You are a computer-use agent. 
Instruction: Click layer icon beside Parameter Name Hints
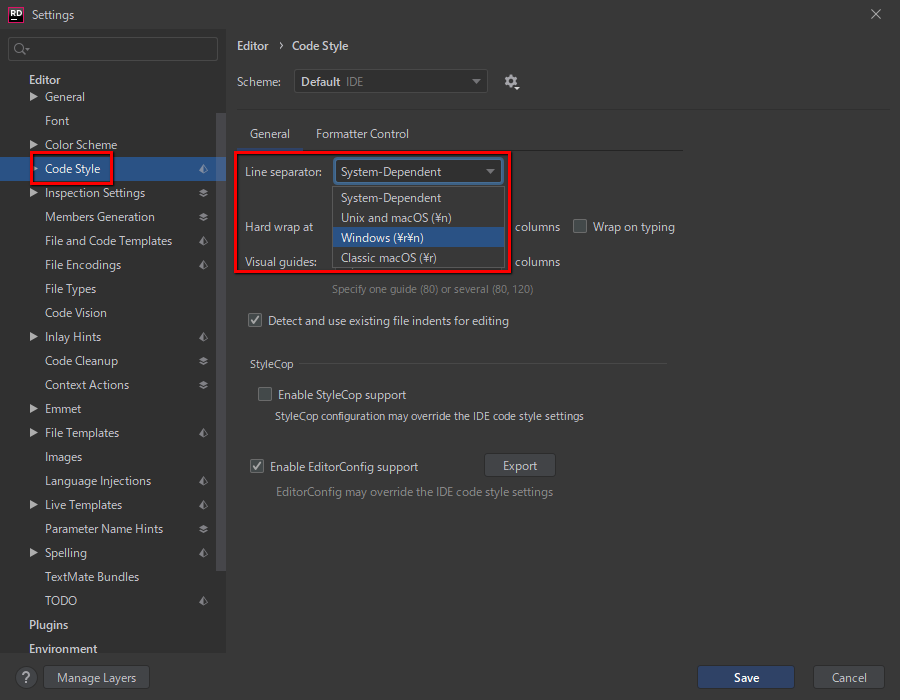point(203,529)
